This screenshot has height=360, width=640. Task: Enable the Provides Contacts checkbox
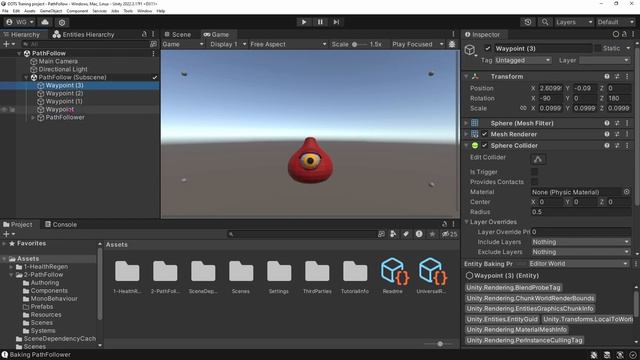pyautogui.click(x=534, y=182)
